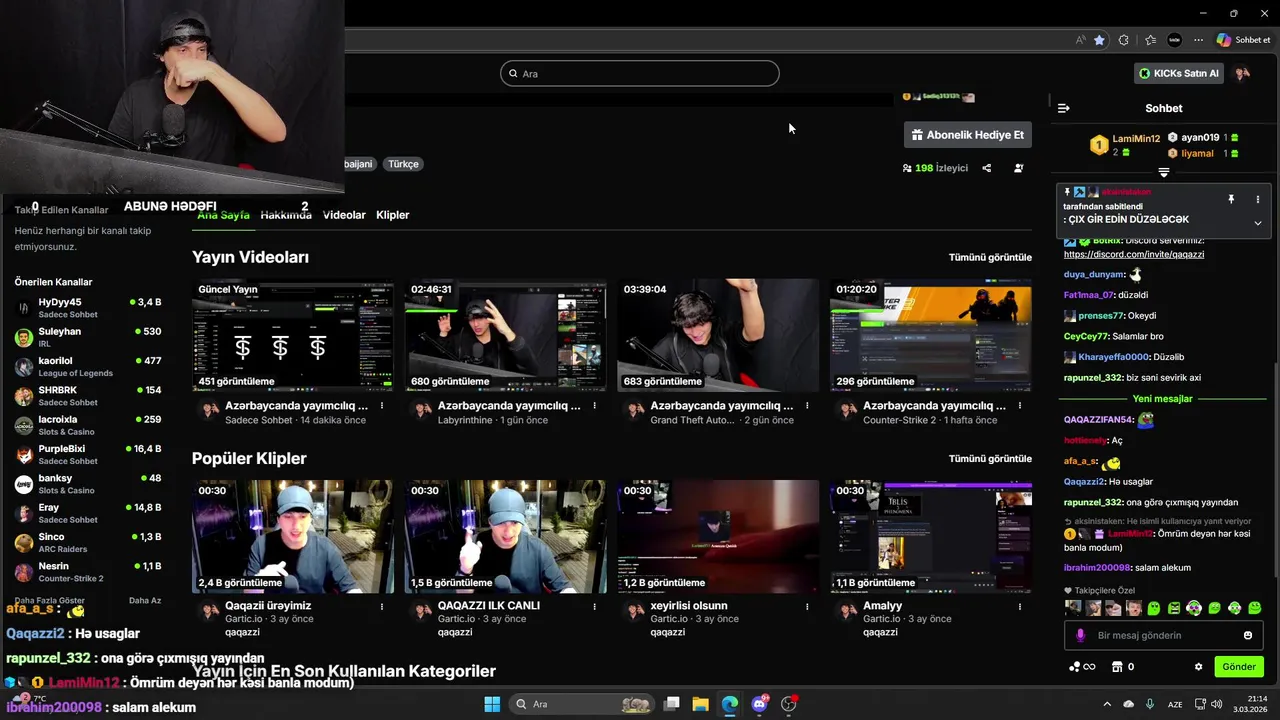The width and height of the screenshot is (1280, 720).
Task: Open the HyDyy45 recommended channel
Action: click(88, 307)
